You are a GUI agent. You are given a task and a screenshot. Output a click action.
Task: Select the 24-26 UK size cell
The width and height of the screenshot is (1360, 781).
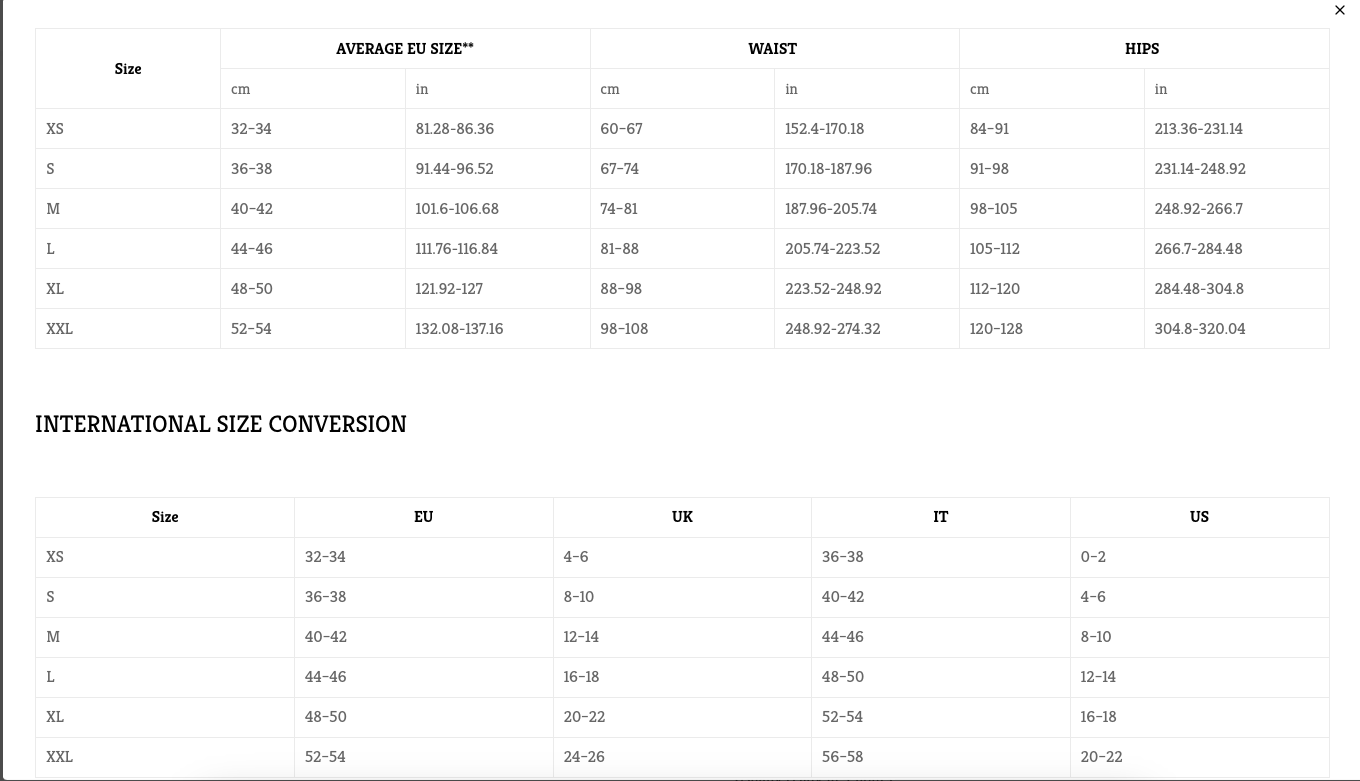tap(584, 757)
